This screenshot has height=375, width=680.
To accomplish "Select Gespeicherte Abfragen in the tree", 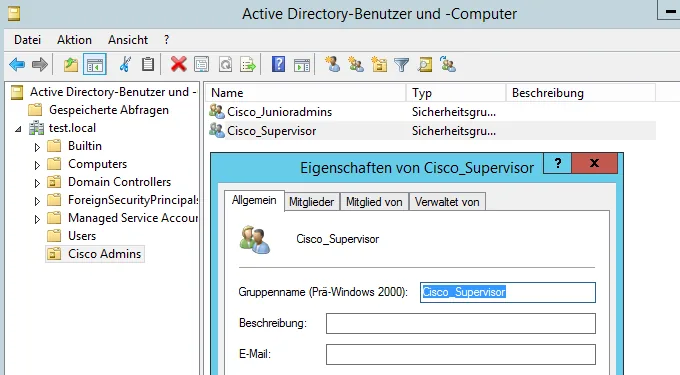I will 109,110.
